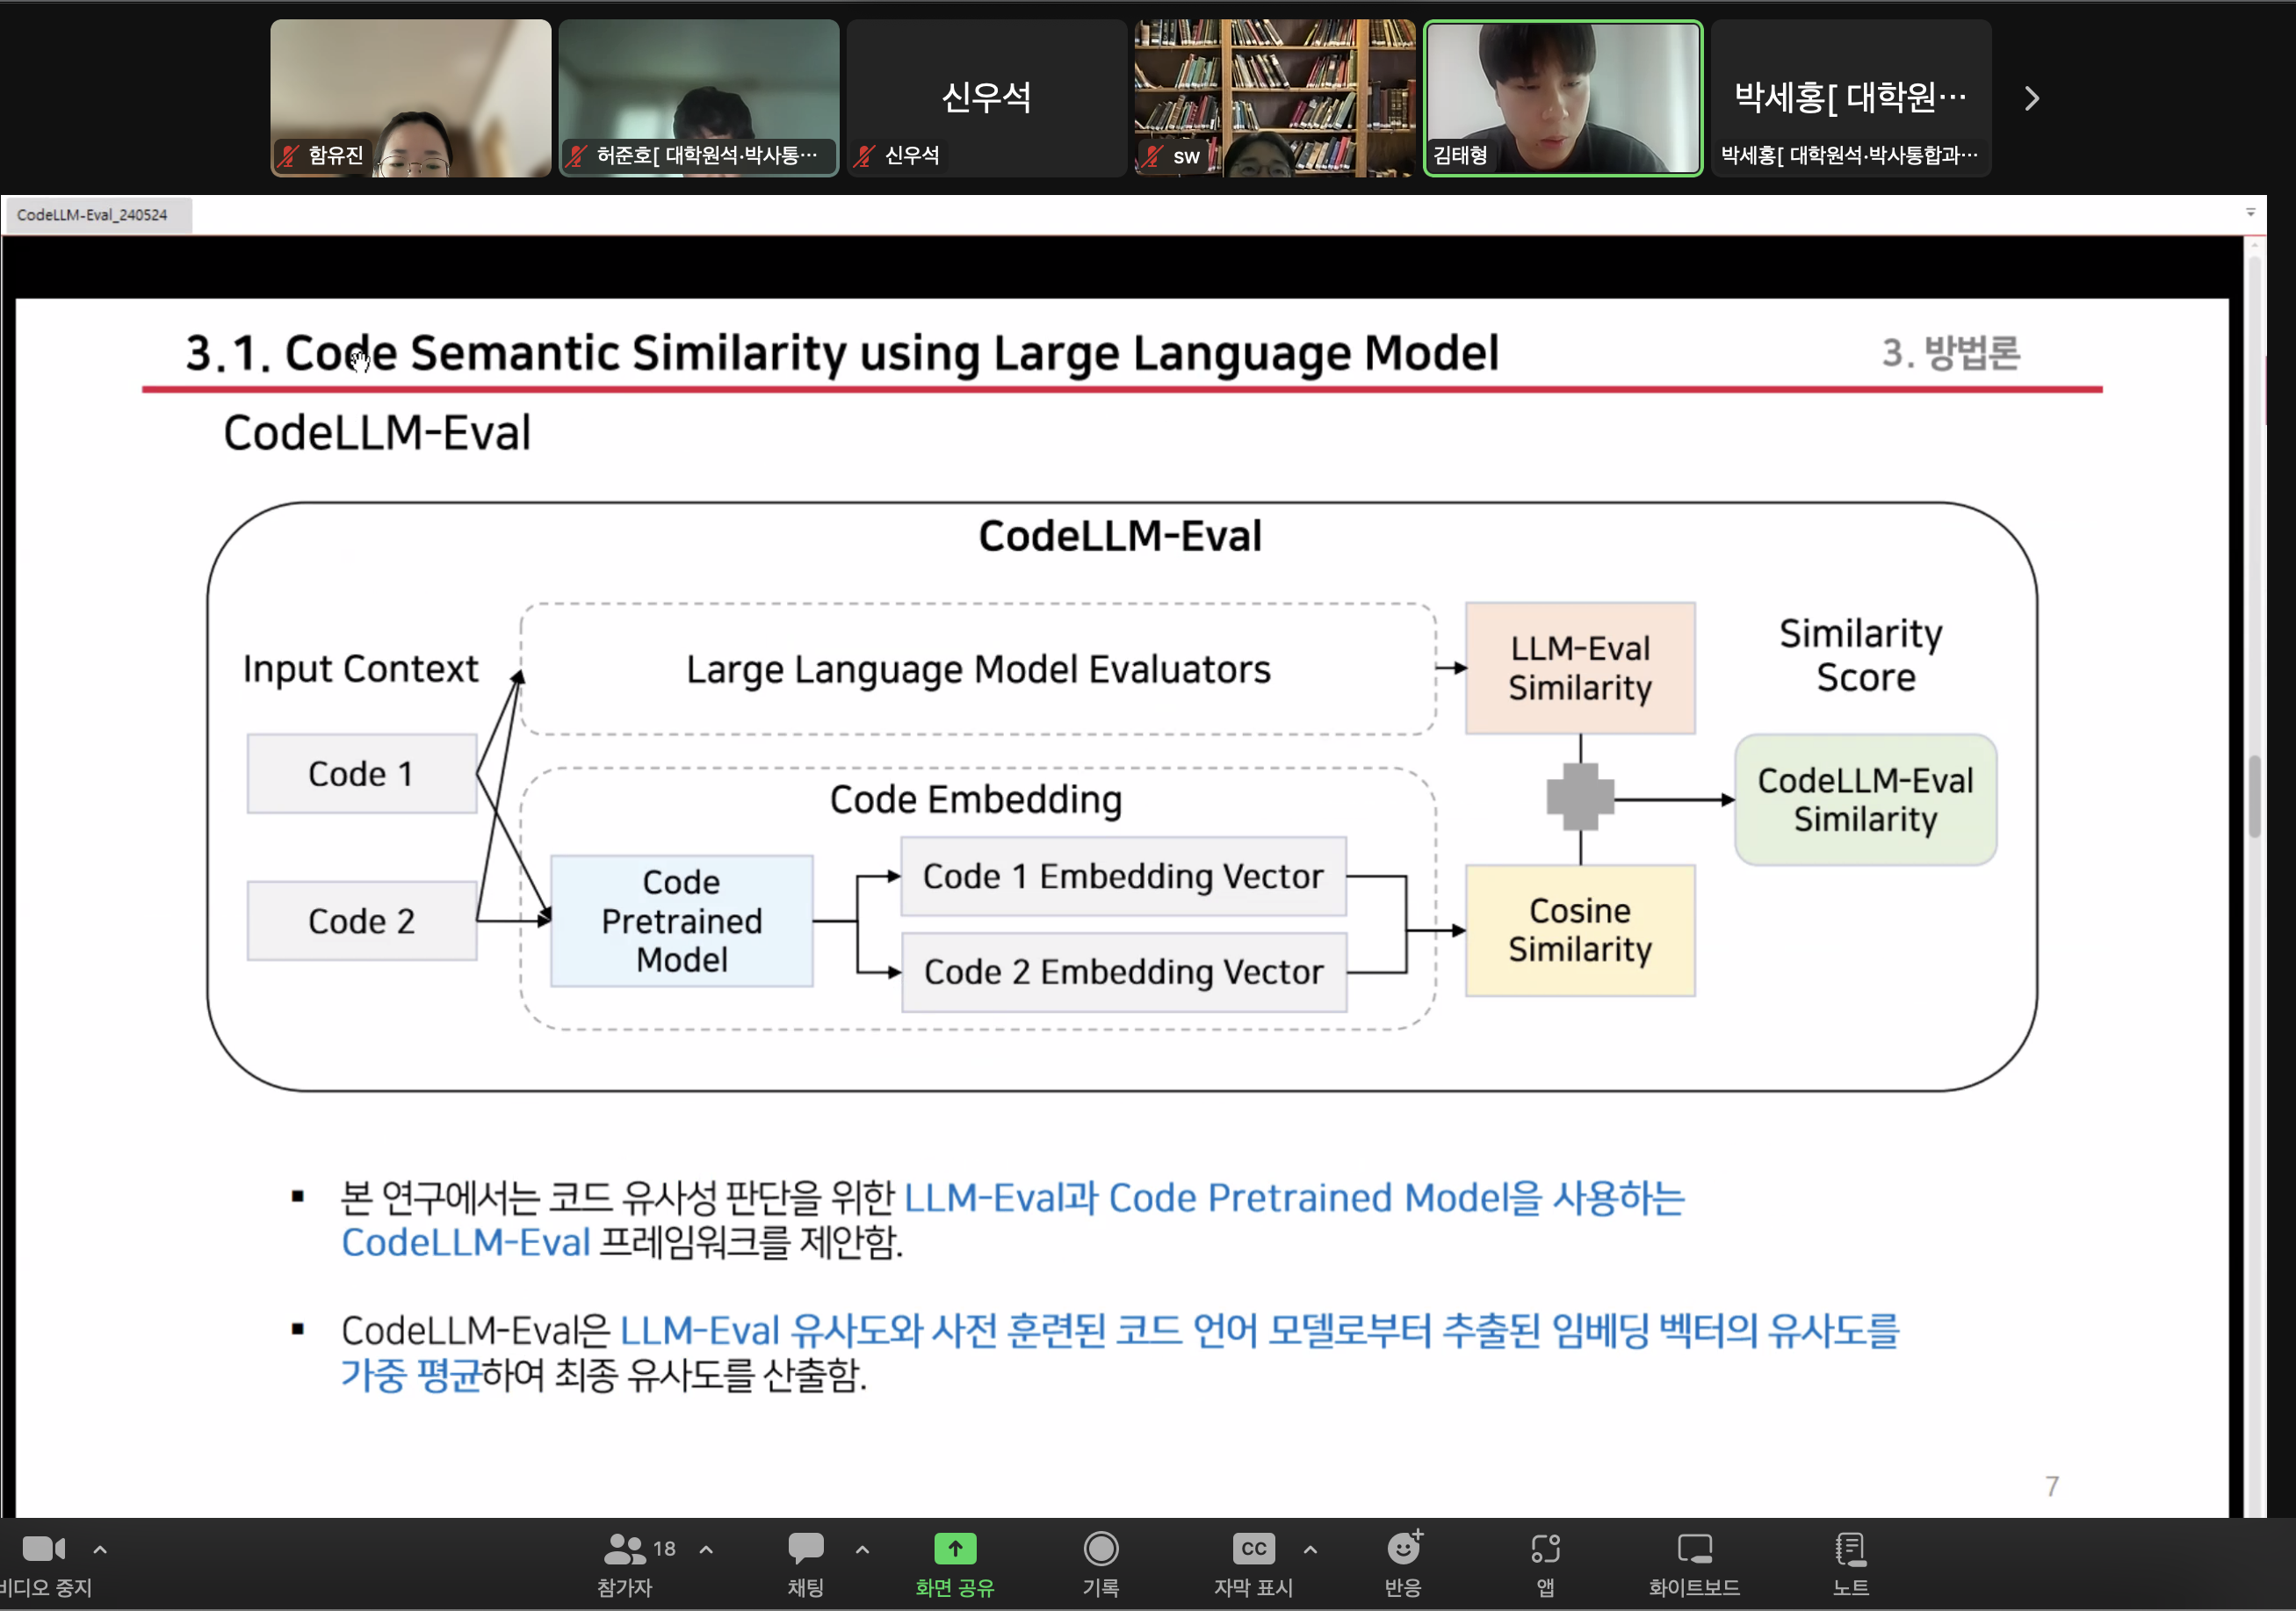Select 함유진 video thumbnail

pos(410,98)
